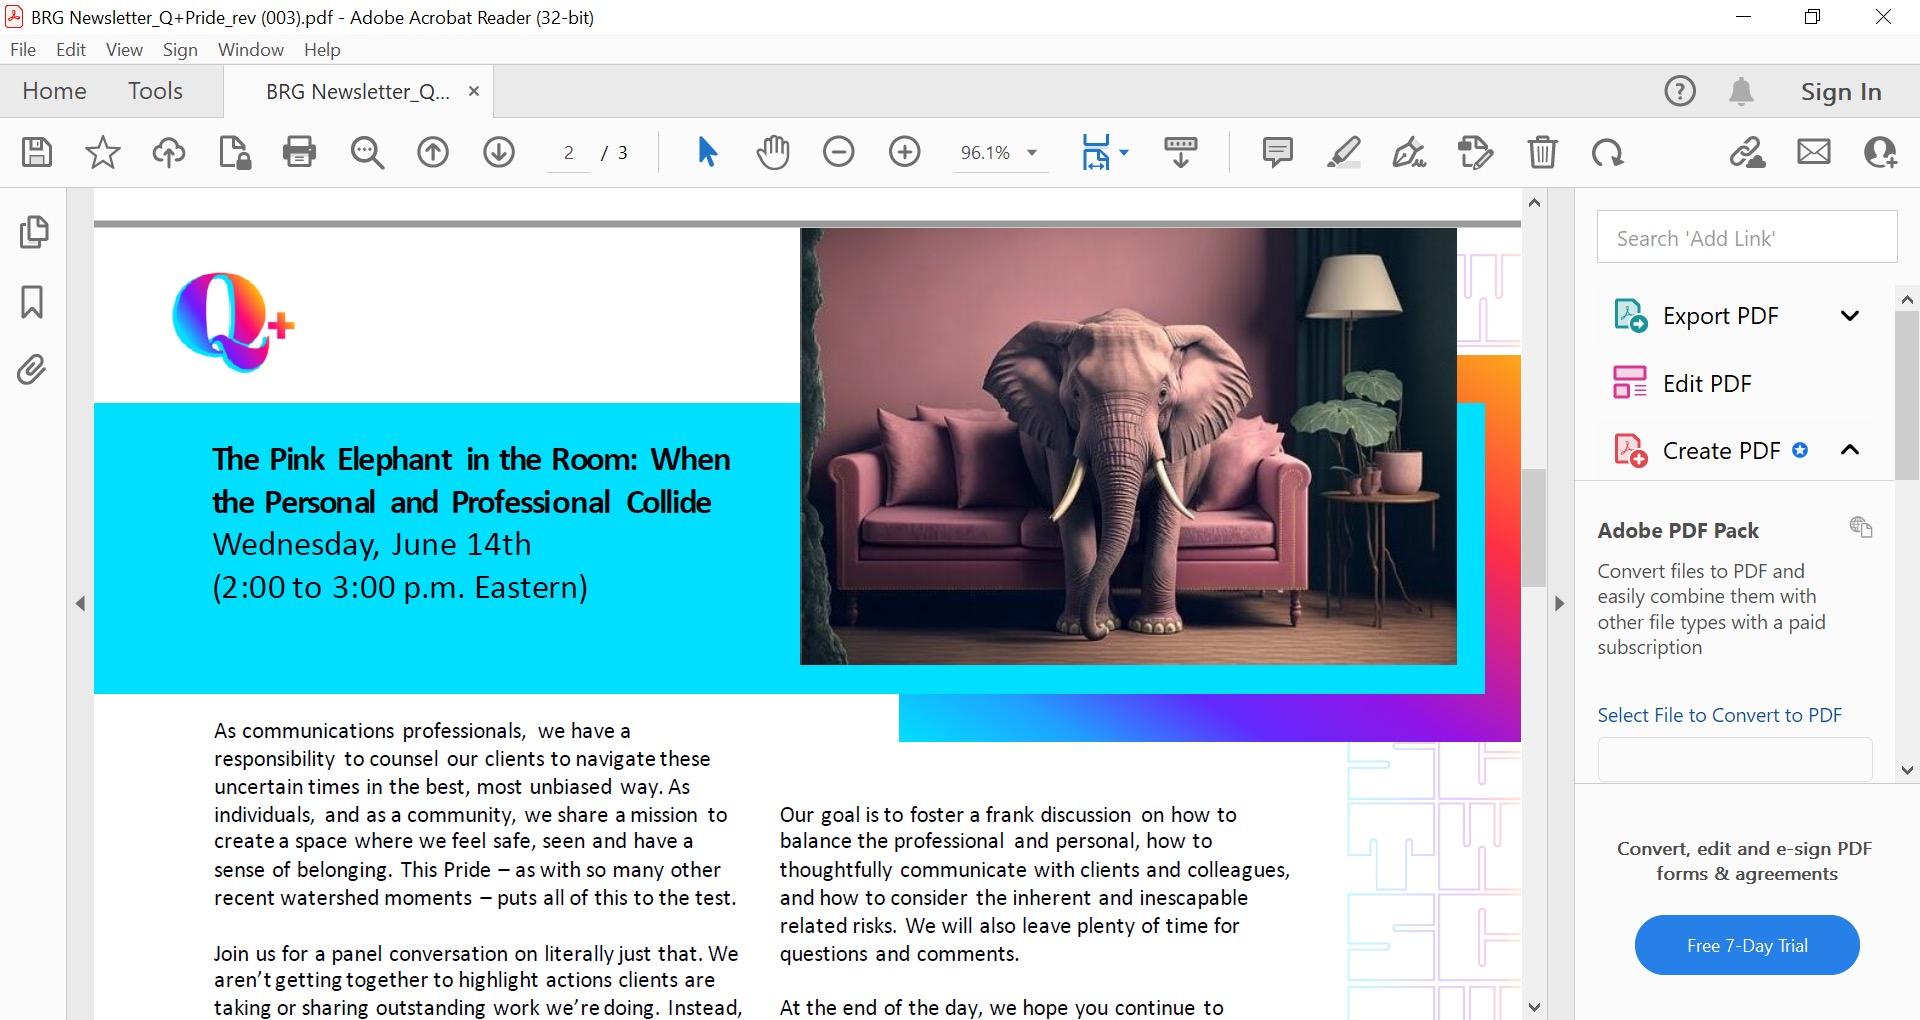
Task: Open the Sign menu
Action: pos(180,50)
